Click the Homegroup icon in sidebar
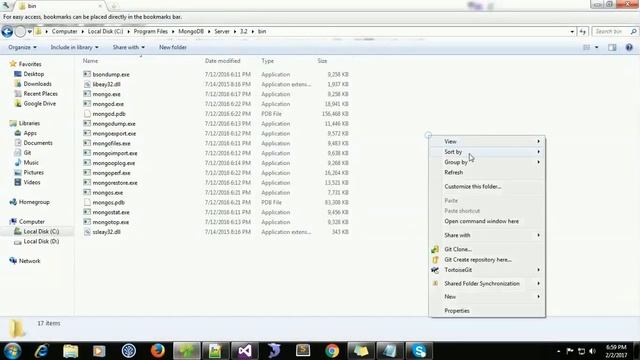 [13, 202]
